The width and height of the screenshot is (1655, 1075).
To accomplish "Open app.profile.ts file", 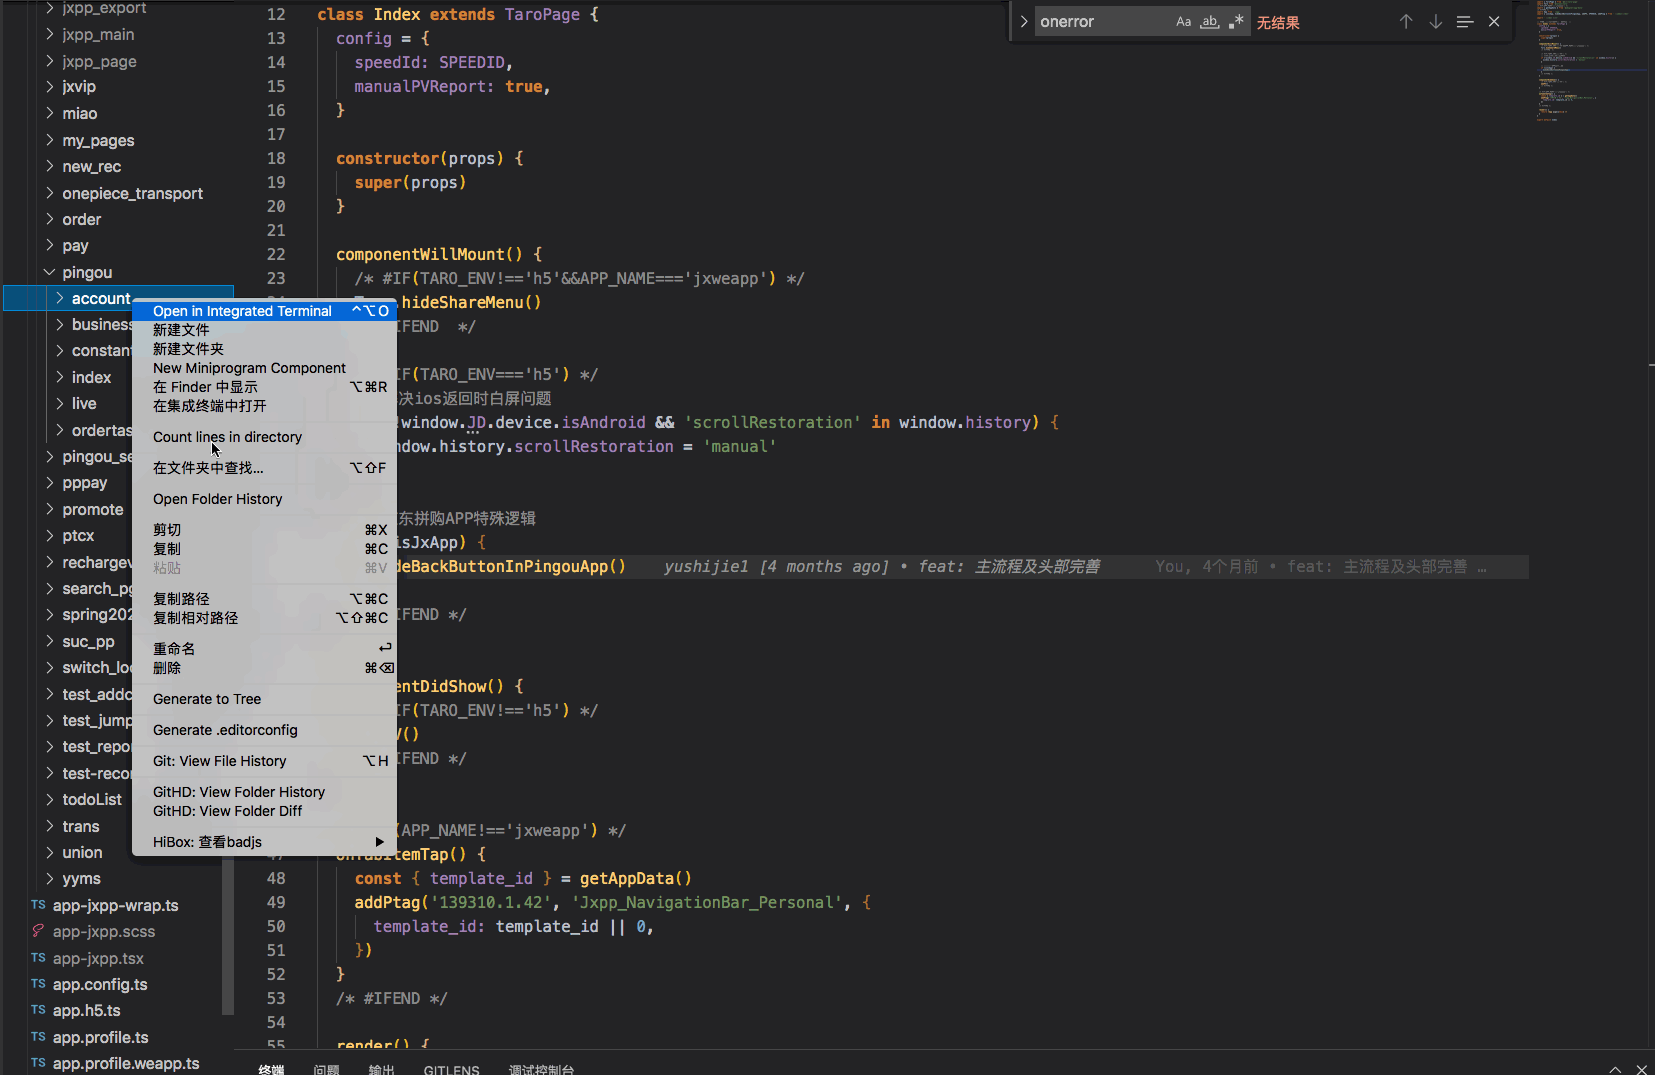I will (100, 1038).
